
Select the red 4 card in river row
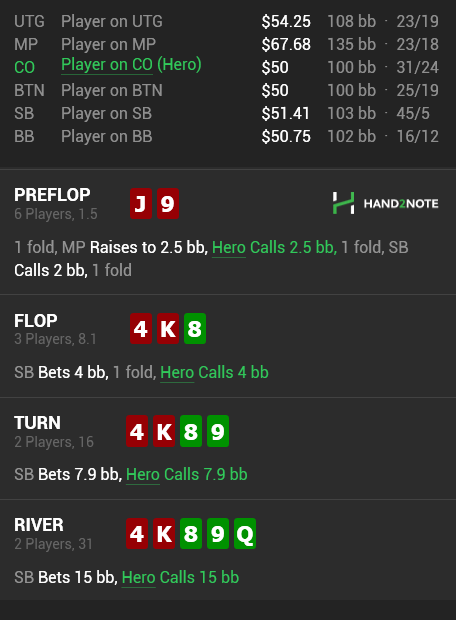(x=137, y=533)
